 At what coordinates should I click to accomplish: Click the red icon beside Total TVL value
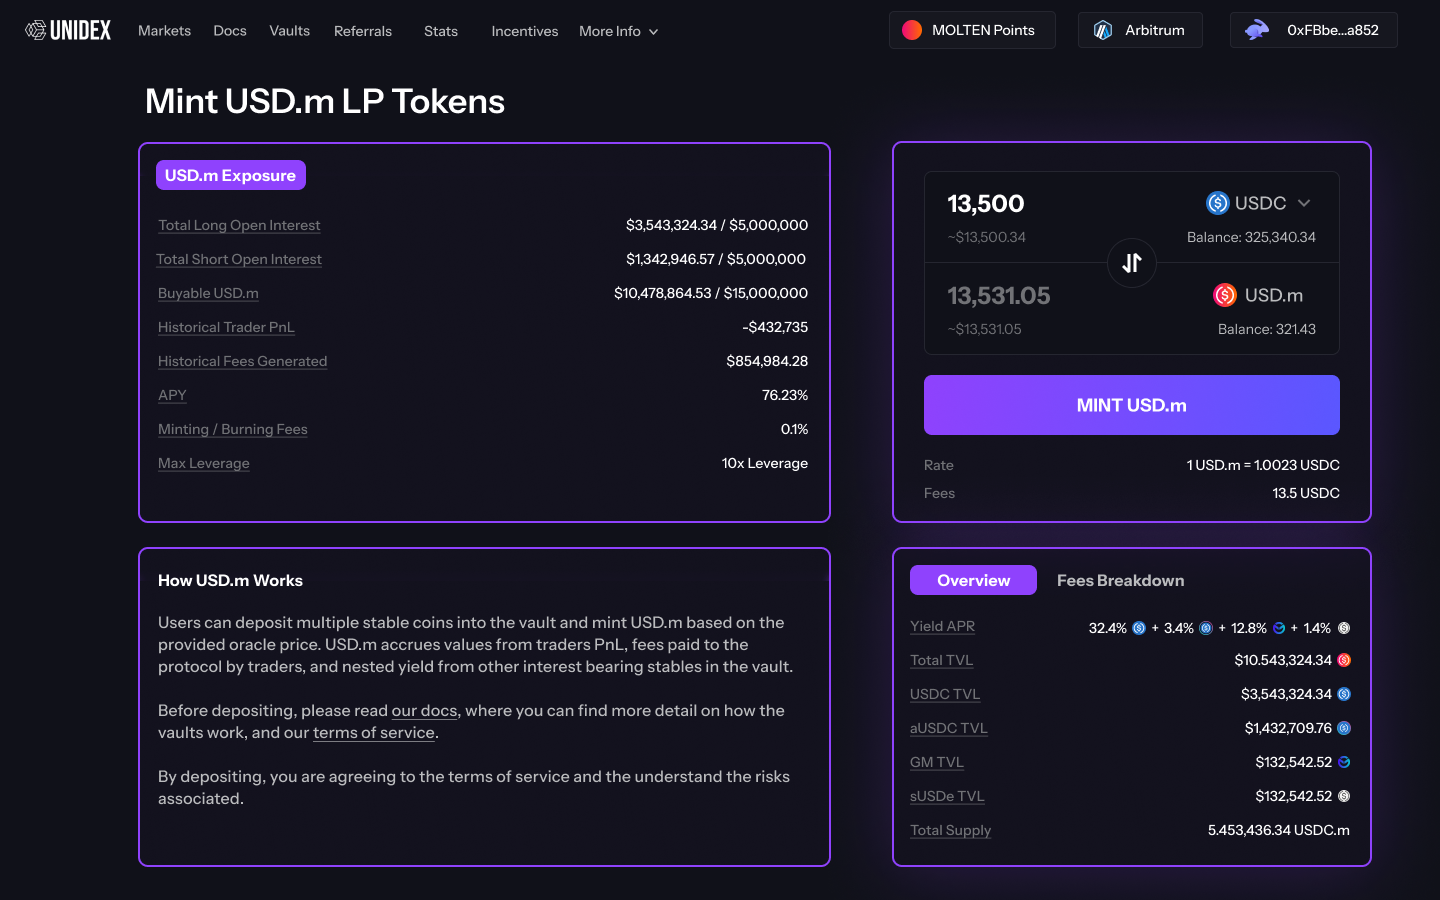point(1344,660)
